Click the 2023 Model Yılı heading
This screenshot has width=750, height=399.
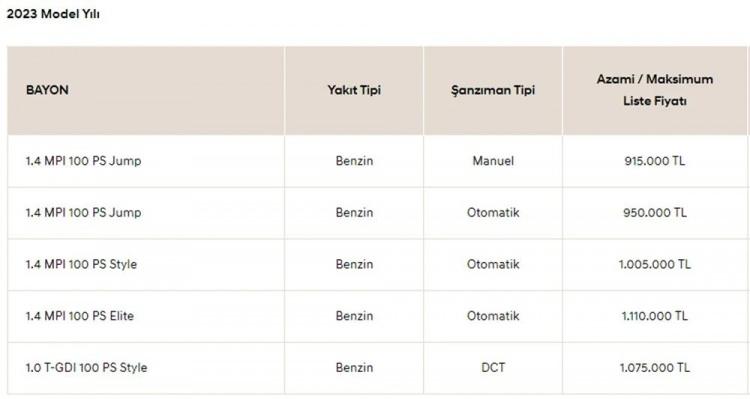pos(53,14)
